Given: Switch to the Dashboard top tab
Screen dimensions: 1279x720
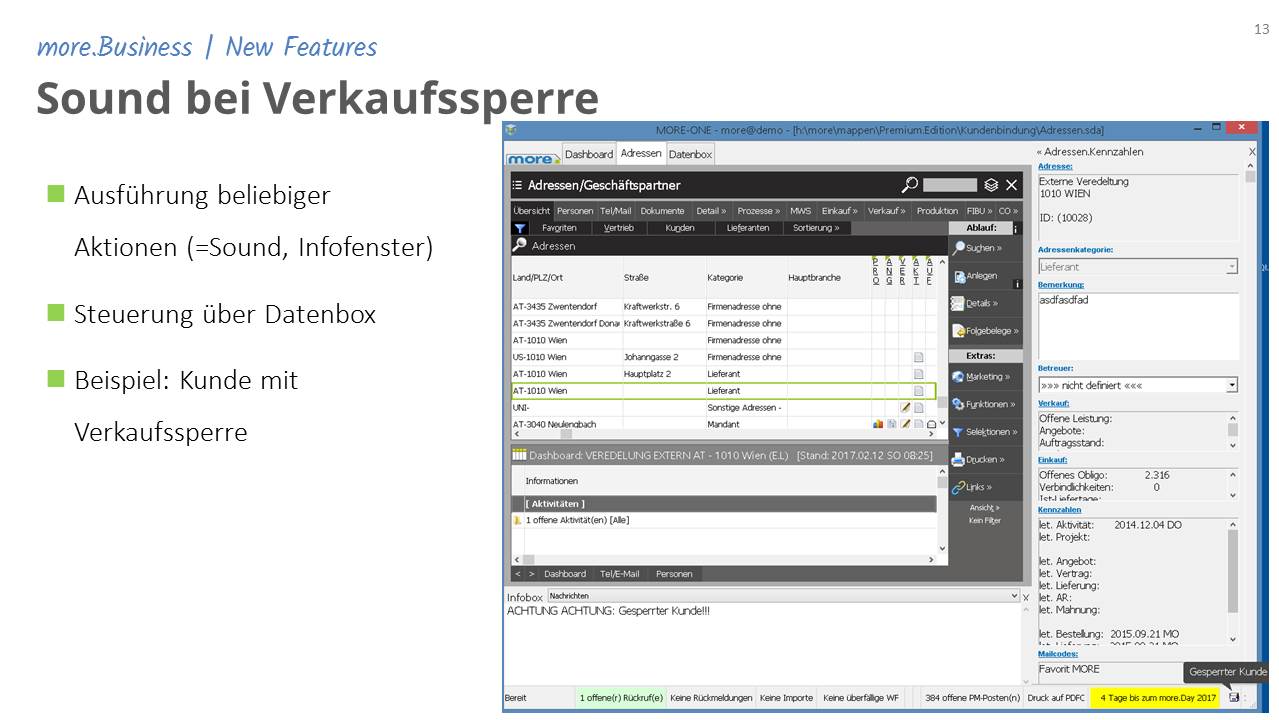Looking at the screenshot, I should tap(589, 154).
